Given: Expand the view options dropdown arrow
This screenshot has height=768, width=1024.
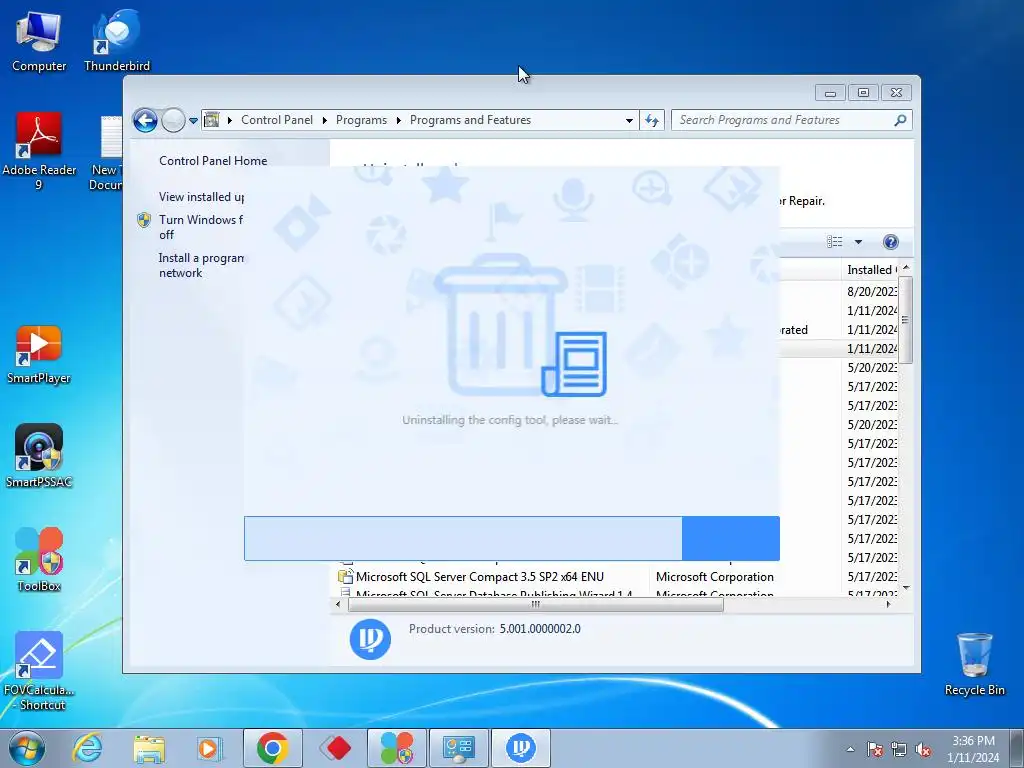Looking at the screenshot, I should click(x=858, y=242).
